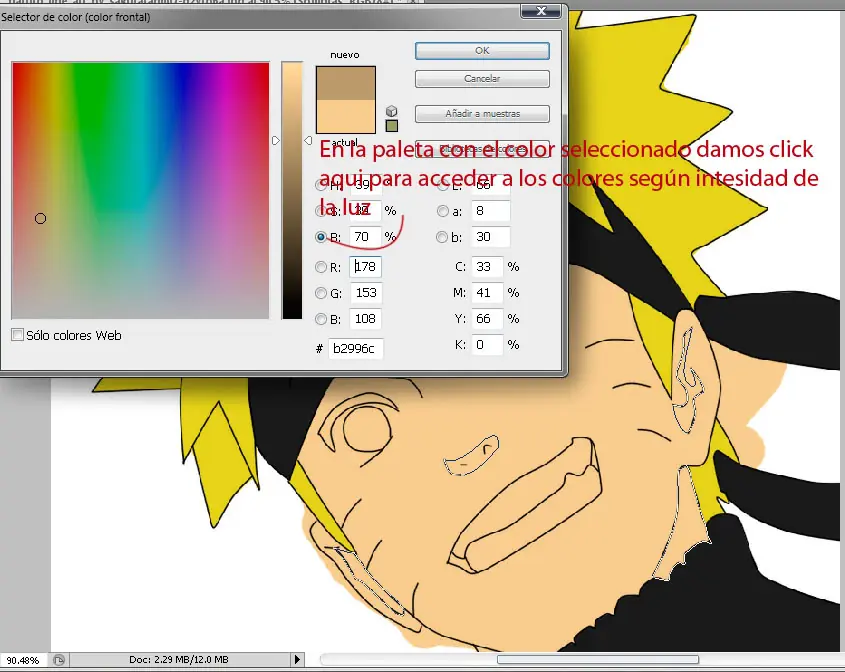Click the B value field showing 108
Viewport: 845px width, 672px height.
[x=365, y=318]
